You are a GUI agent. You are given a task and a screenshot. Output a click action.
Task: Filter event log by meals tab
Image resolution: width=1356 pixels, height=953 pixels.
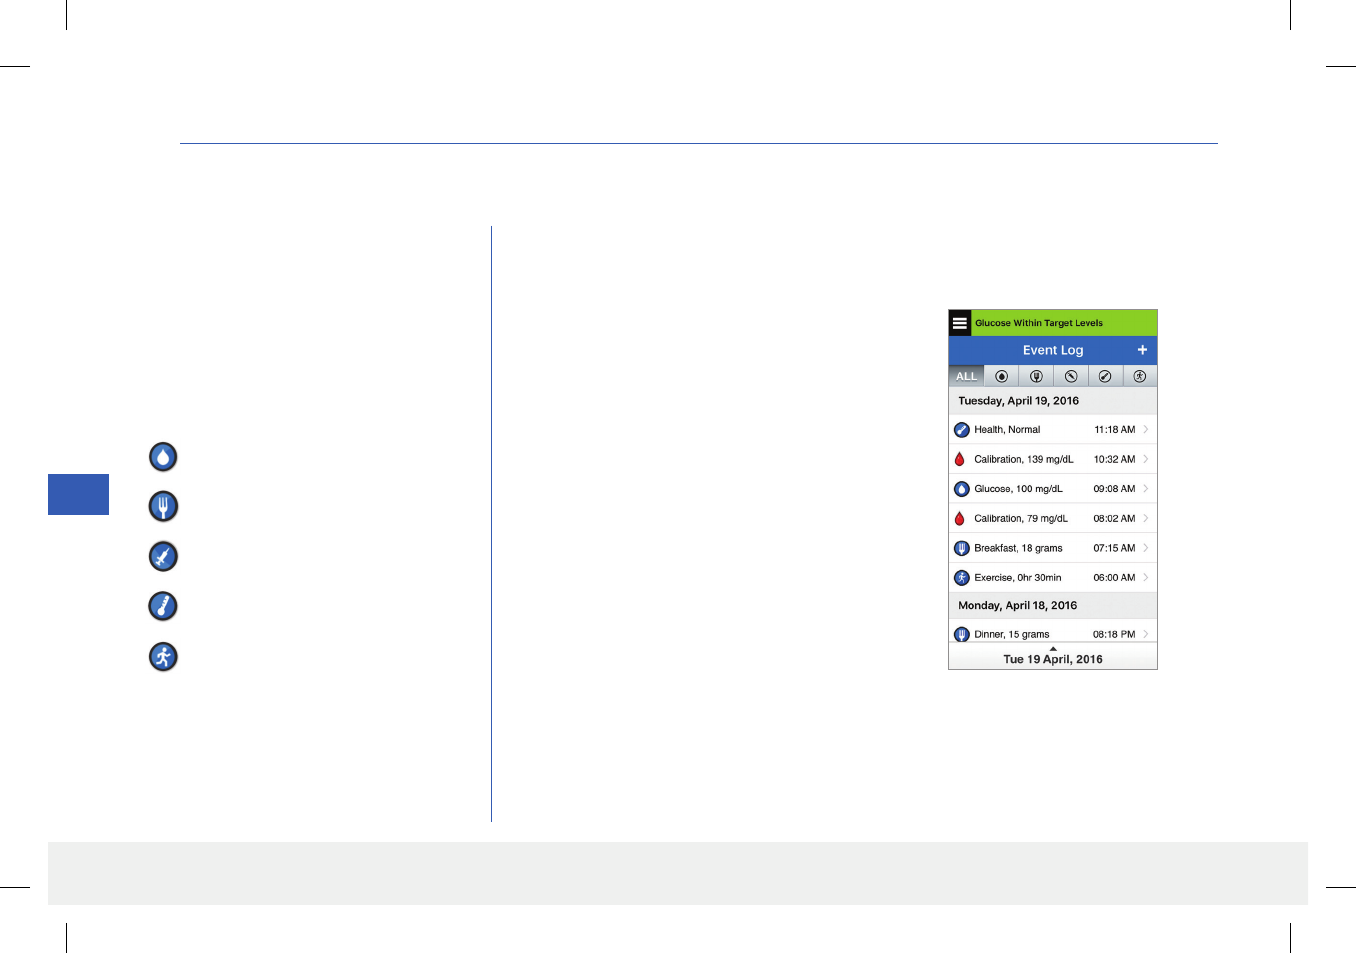tap(1036, 376)
